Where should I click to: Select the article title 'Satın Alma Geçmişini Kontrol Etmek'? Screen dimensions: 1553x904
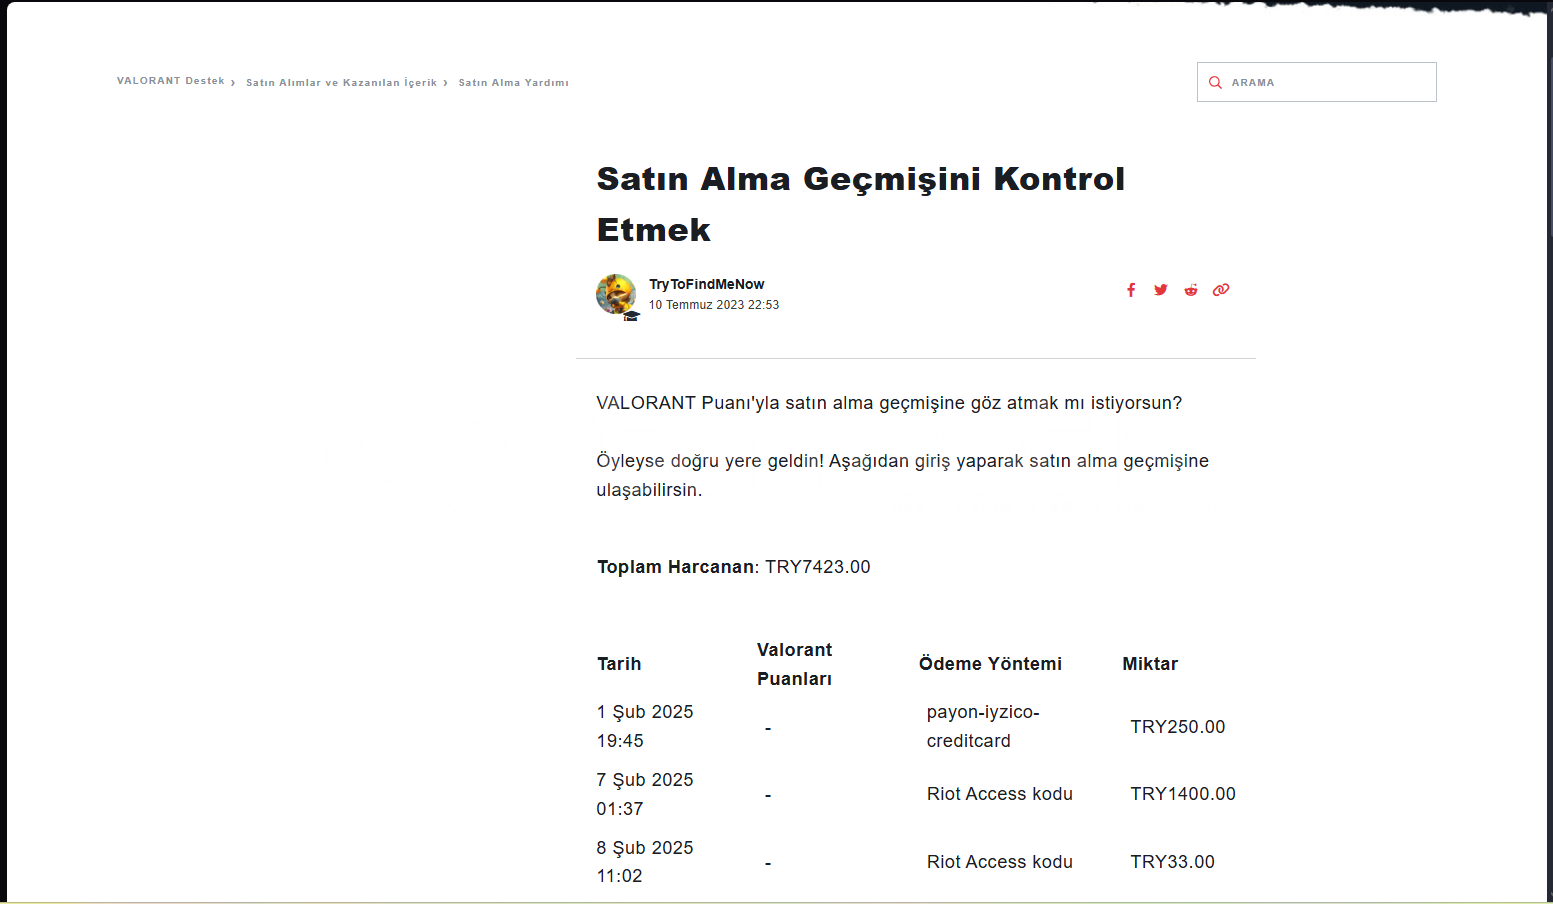(x=861, y=204)
